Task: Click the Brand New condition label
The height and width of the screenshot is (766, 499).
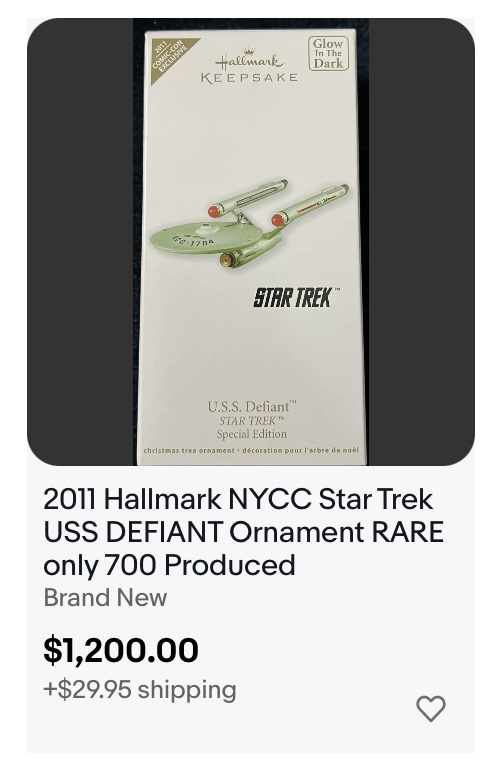Action: pyautogui.click(x=105, y=597)
